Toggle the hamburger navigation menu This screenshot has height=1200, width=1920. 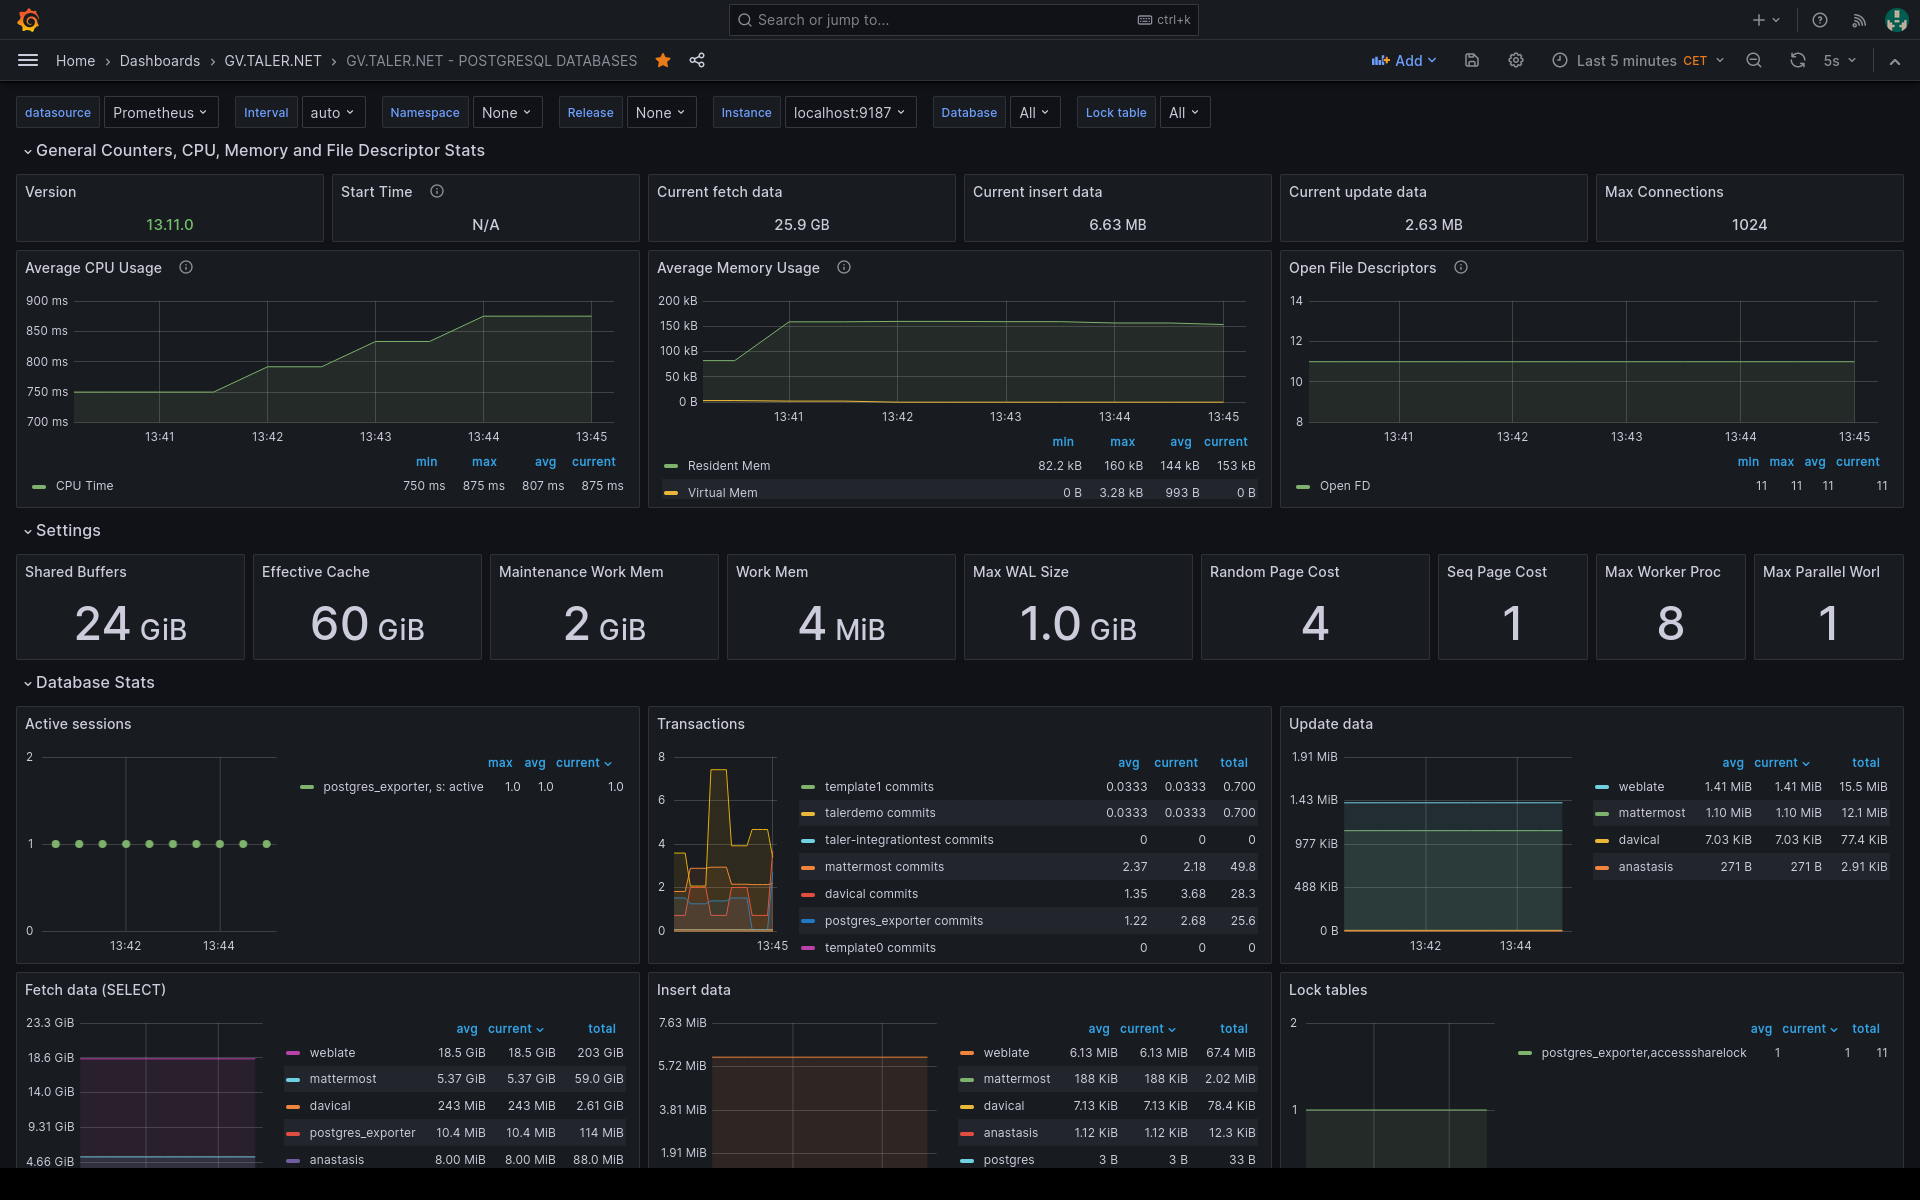[x=28, y=61]
